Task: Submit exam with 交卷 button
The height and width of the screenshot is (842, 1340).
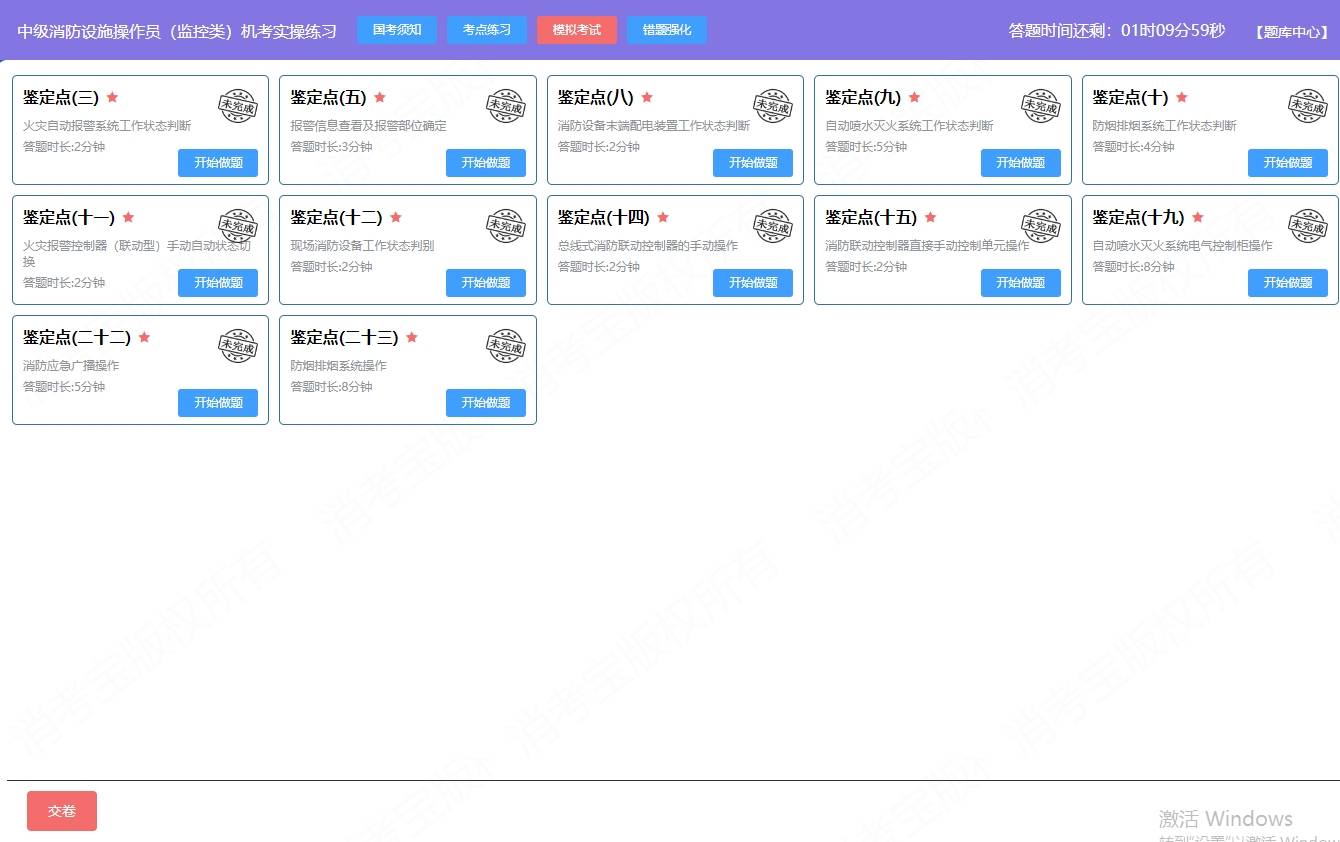Action: [x=62, y=811]
